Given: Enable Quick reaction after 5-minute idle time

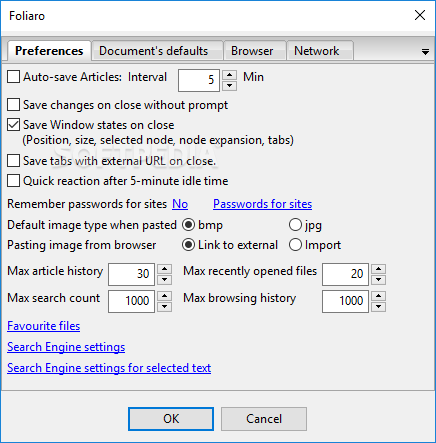Looking at the screenshot, I should (13, 181).
